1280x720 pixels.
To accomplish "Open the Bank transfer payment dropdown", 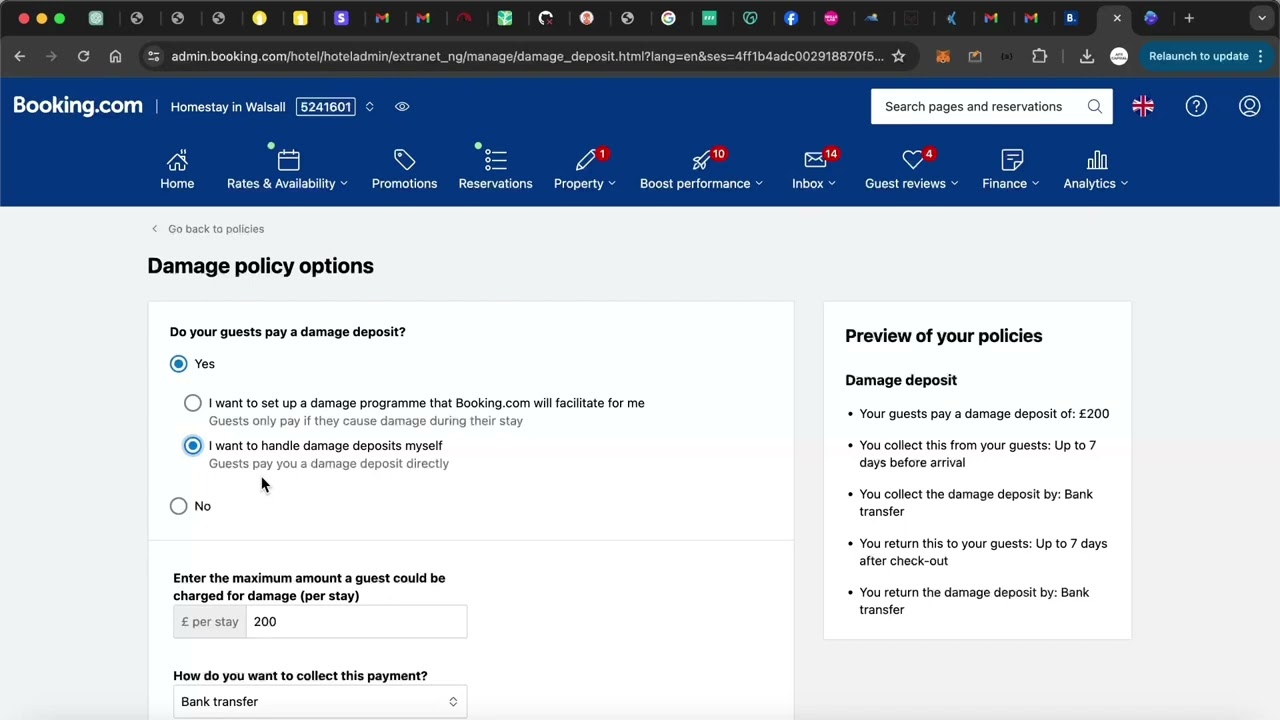I will (320, 702).
